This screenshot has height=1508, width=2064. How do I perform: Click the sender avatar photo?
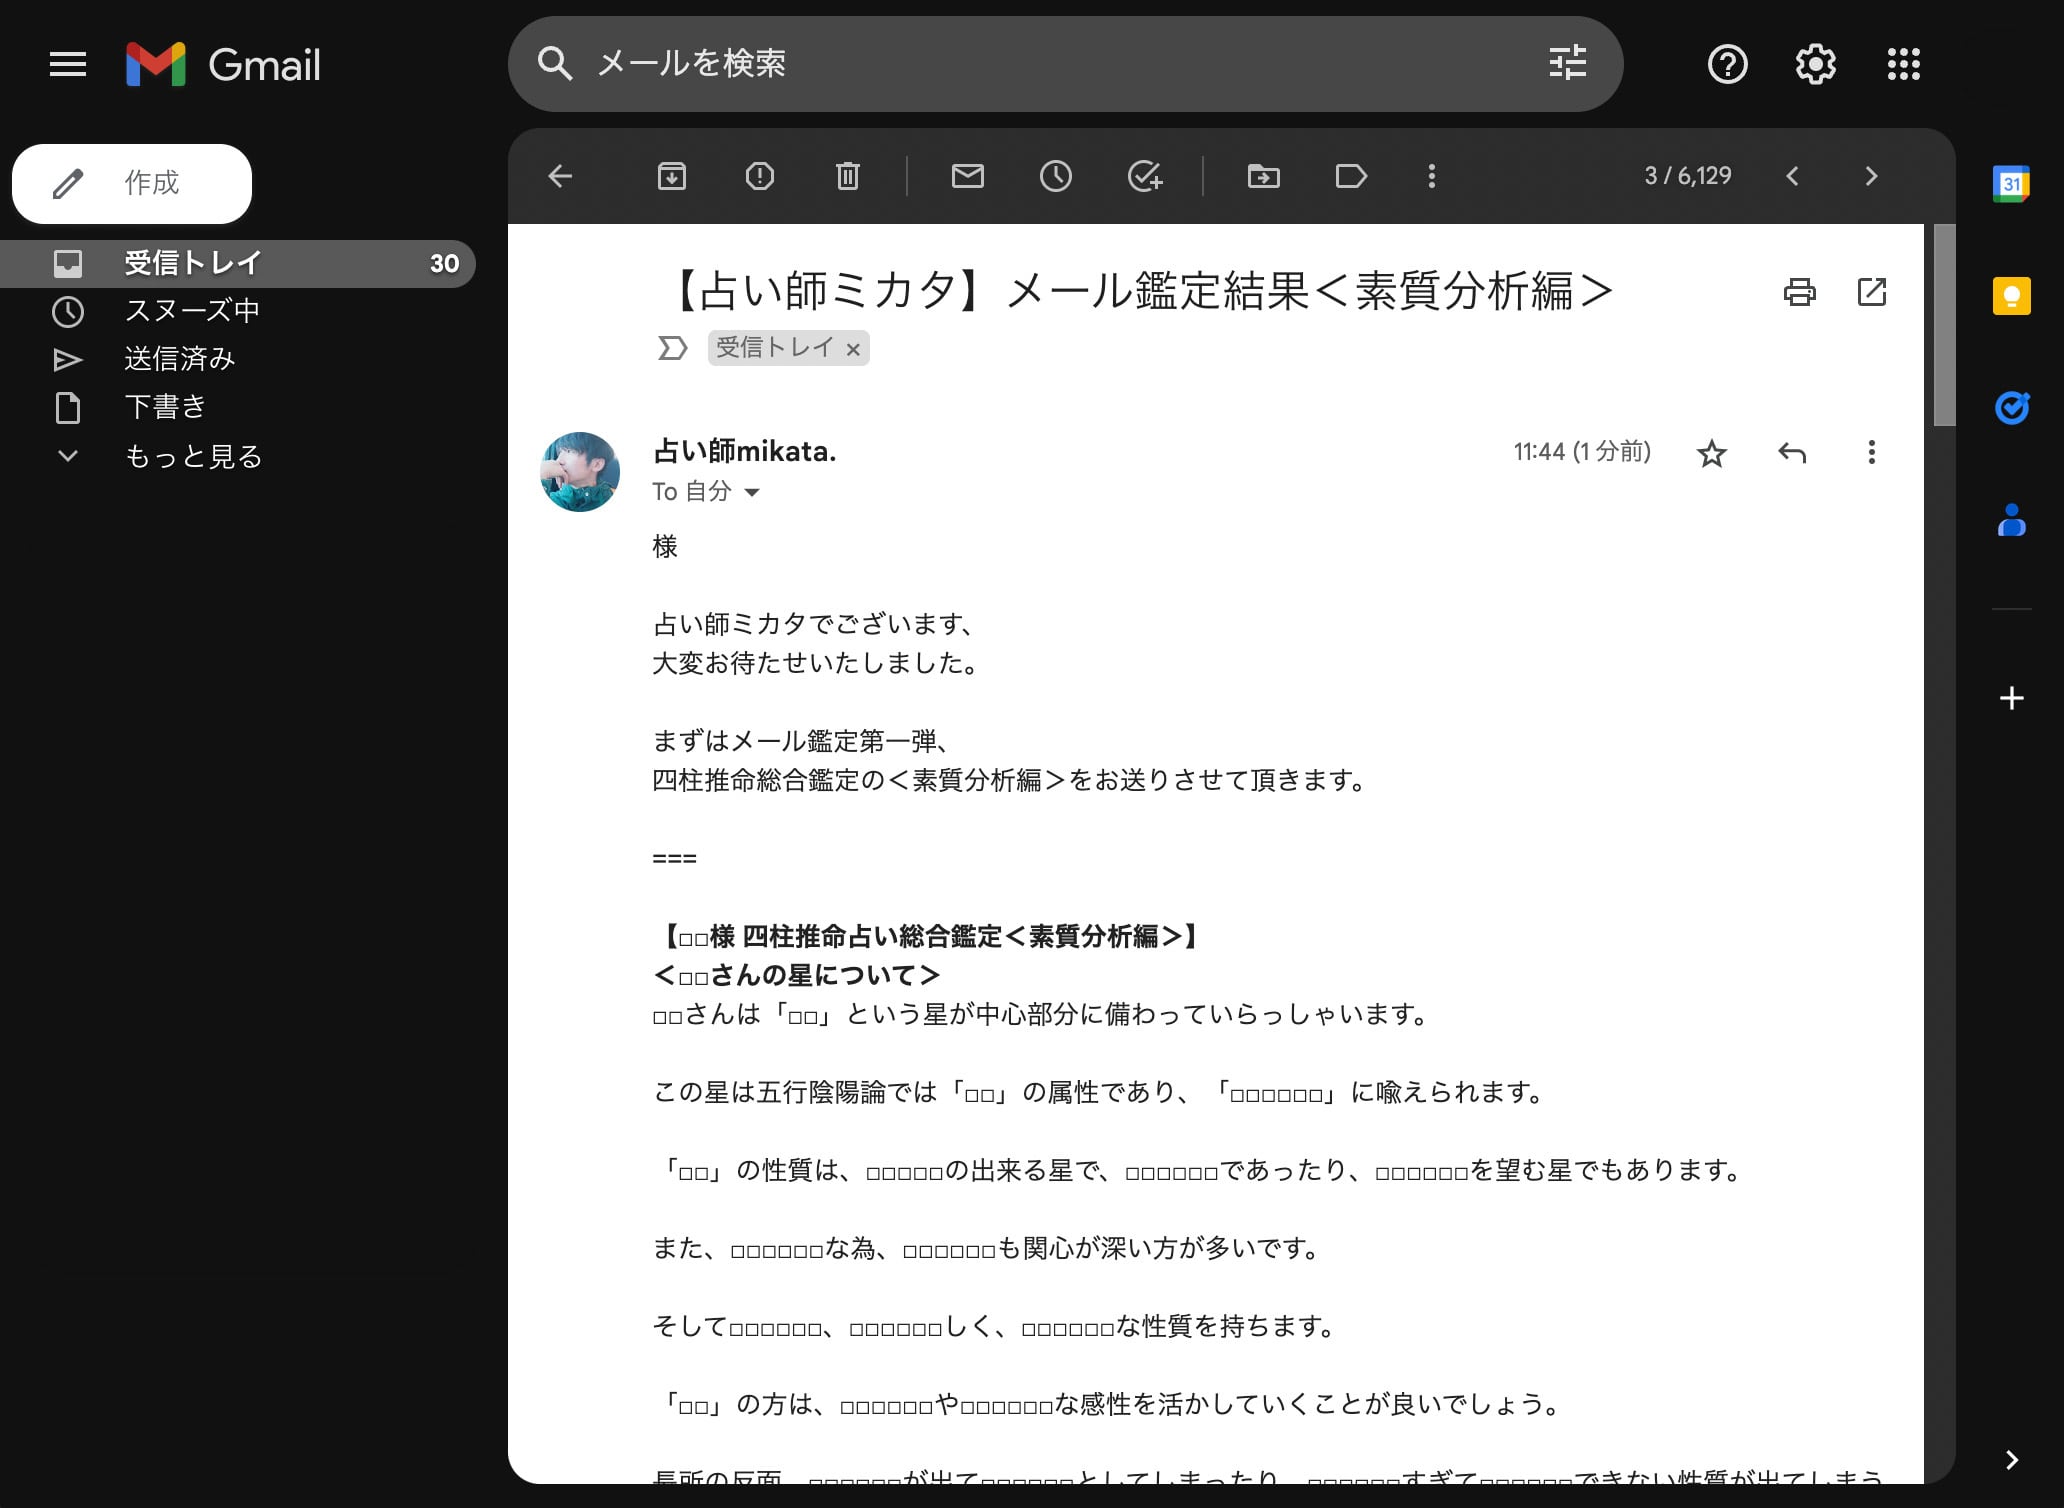pos(579,472)
